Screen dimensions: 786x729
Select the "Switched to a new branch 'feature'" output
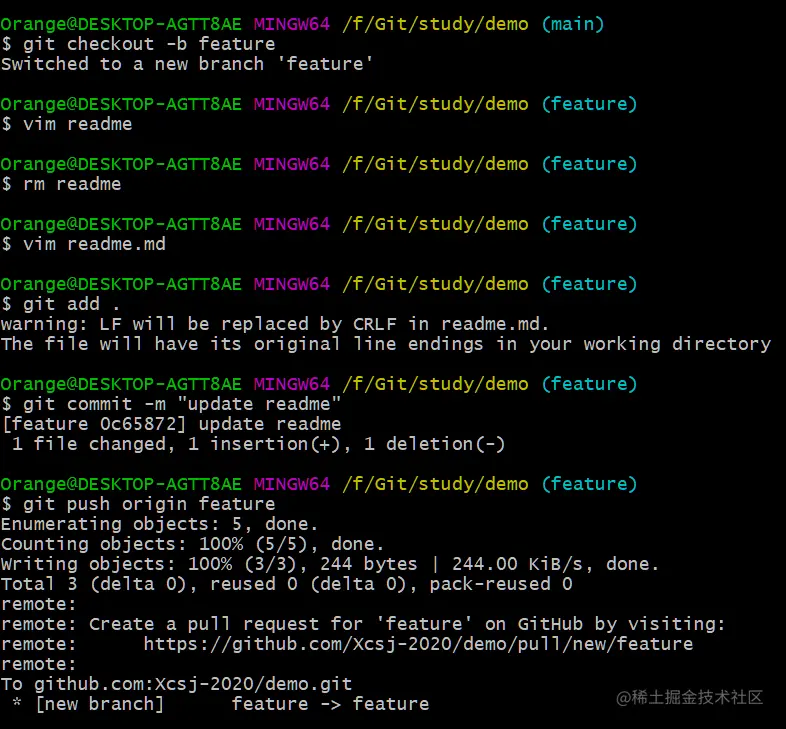coord(187,64)
